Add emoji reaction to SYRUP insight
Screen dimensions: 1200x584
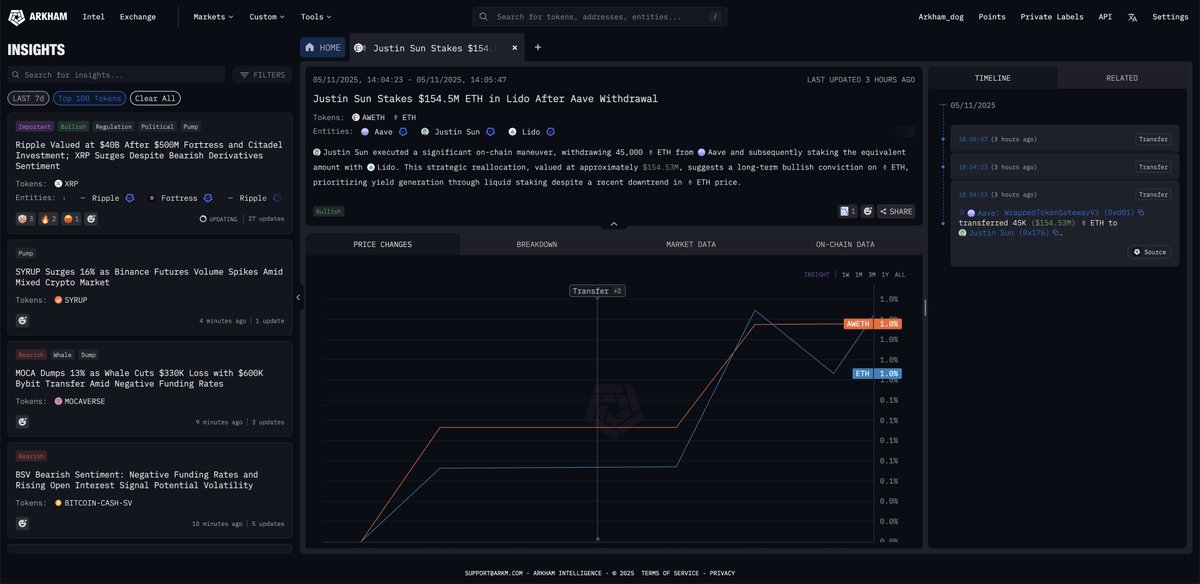(22, 320)
